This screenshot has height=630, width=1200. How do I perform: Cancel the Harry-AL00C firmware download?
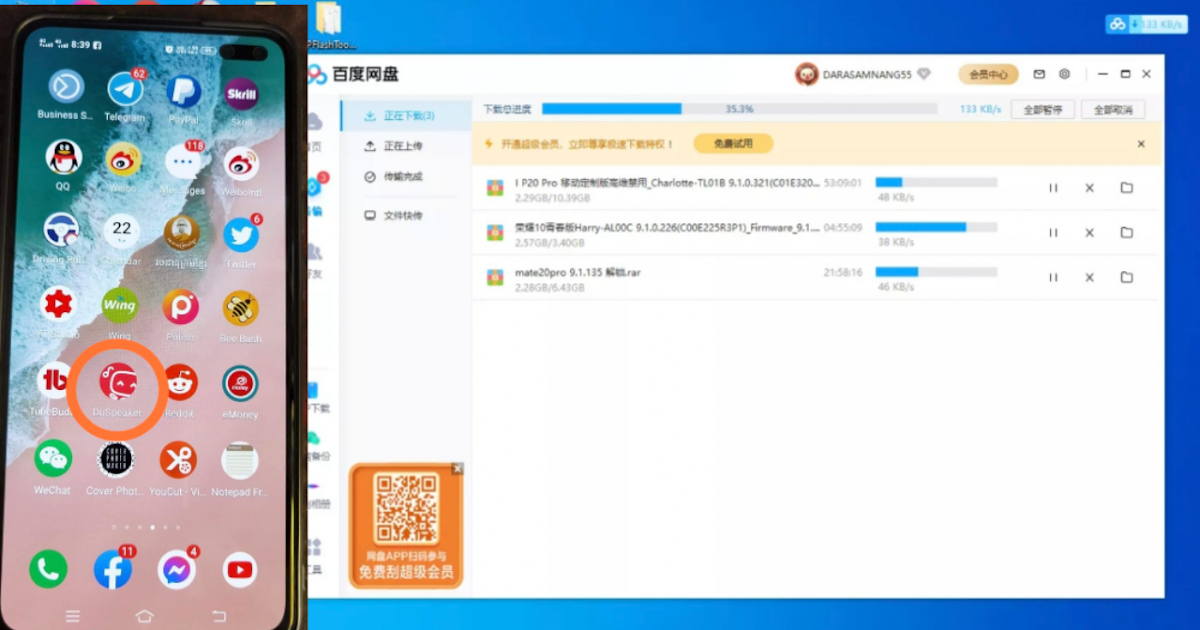click(x=1090, y=233)
